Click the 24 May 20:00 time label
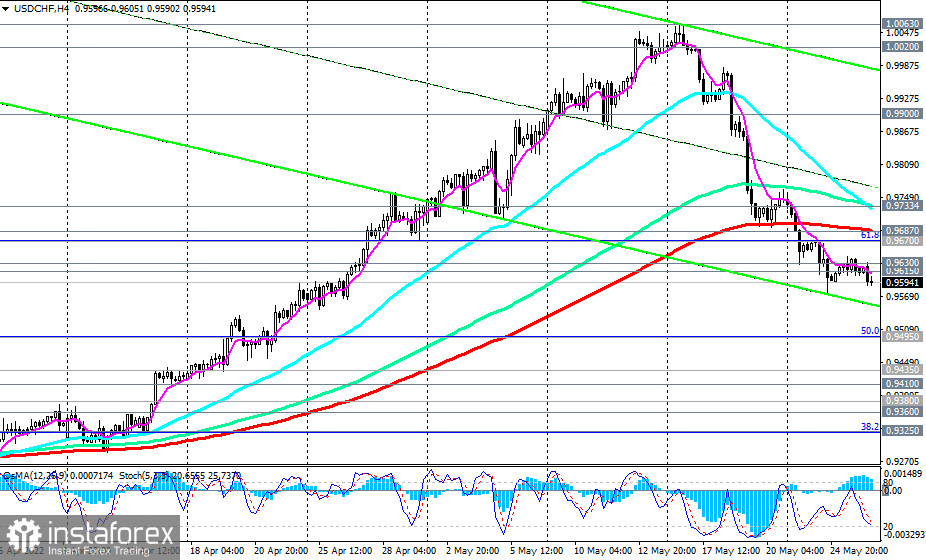Image resolution: width=926 pixels, height=560 pixels. pos(857,551)
